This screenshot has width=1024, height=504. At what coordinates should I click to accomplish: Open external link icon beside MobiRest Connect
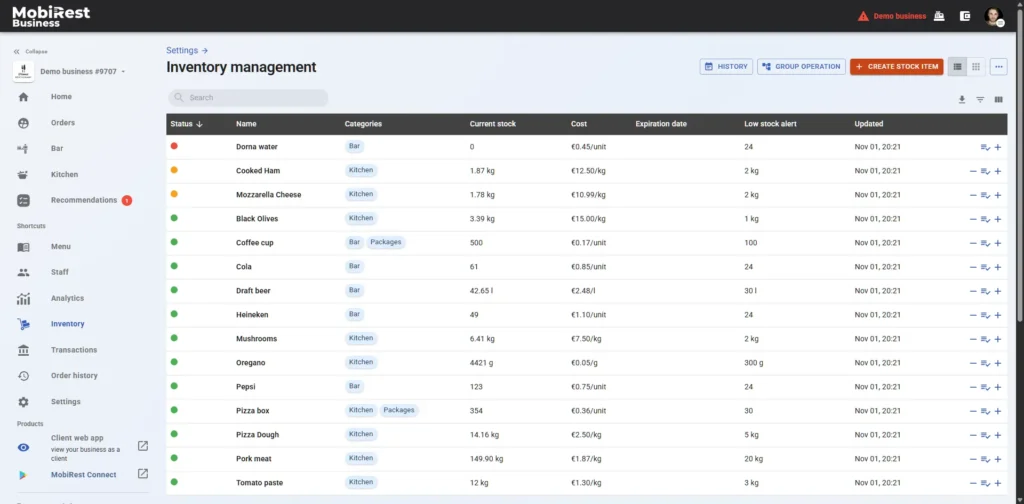142,474
